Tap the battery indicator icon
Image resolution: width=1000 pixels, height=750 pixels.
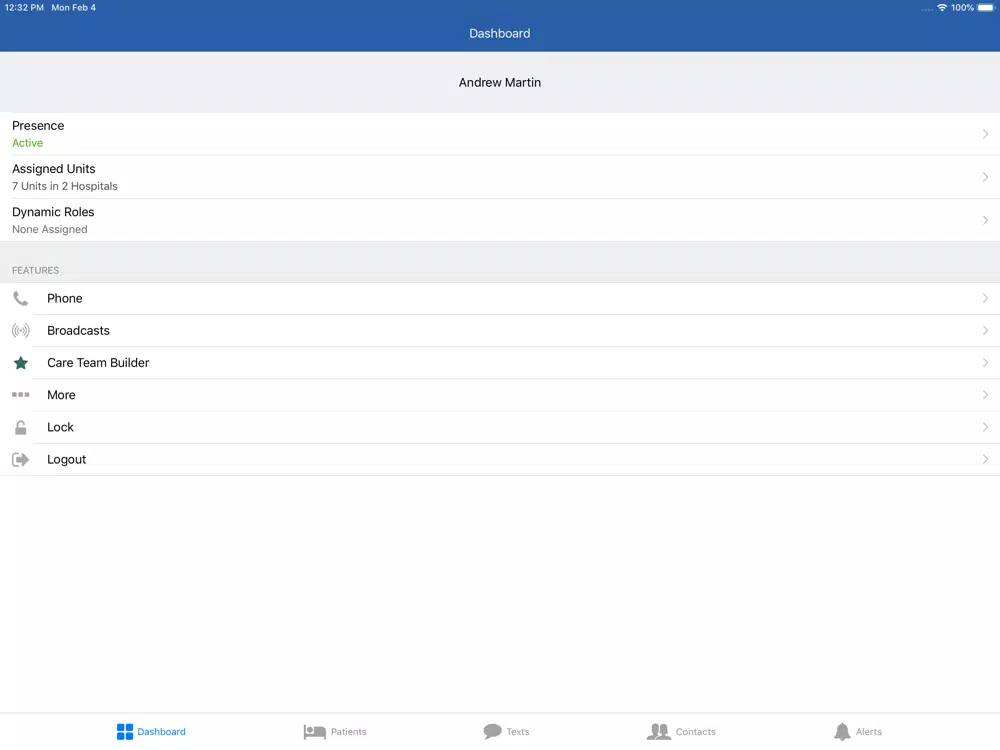(x=986, y=8)
